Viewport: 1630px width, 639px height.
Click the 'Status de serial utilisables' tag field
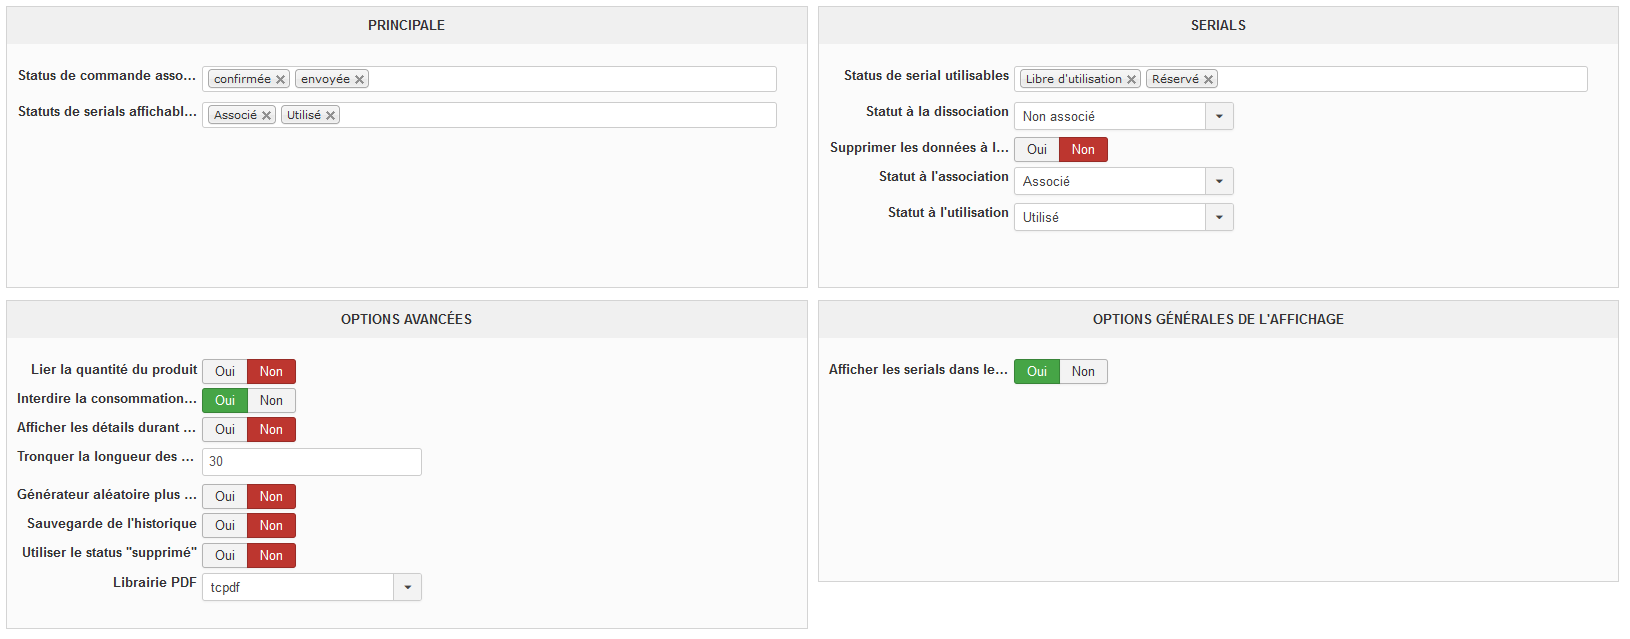[1400, 80]
